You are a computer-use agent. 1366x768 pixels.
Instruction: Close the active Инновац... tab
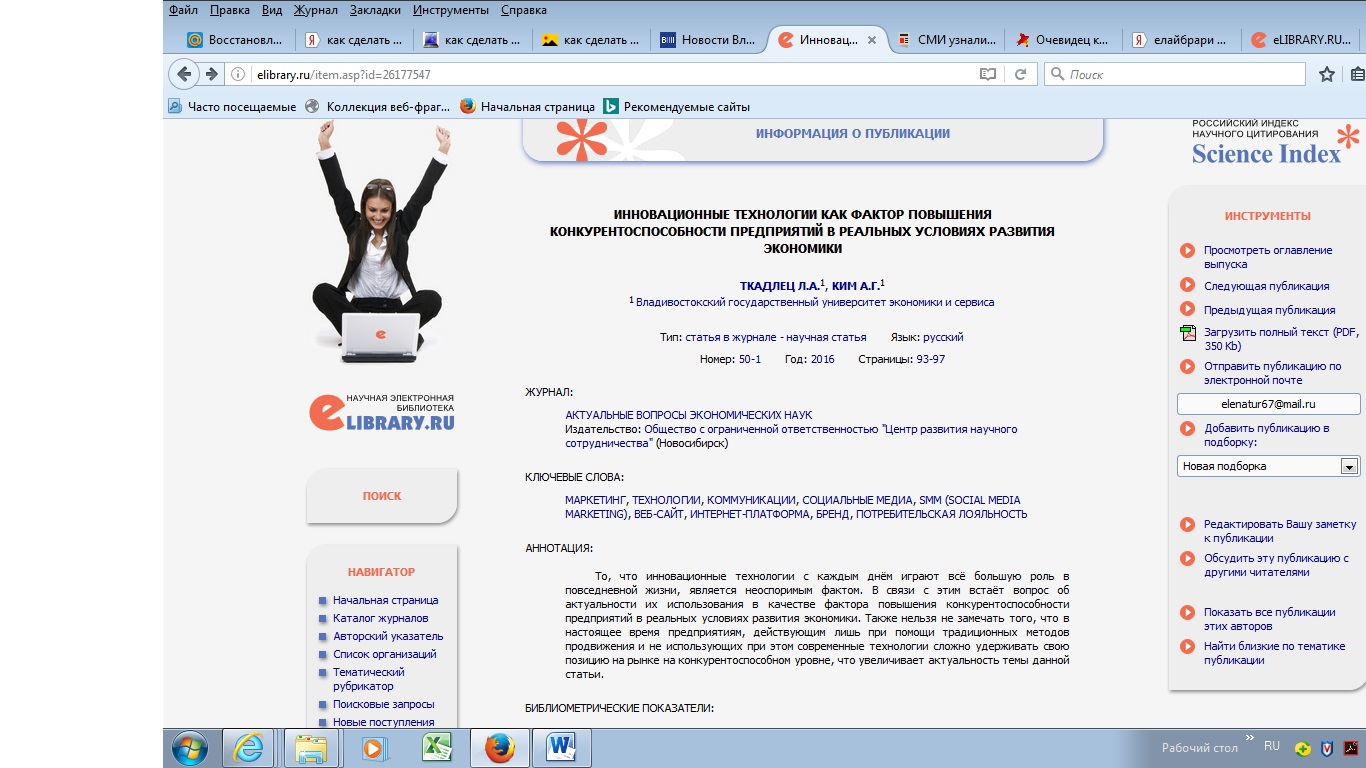click(871, 40)
